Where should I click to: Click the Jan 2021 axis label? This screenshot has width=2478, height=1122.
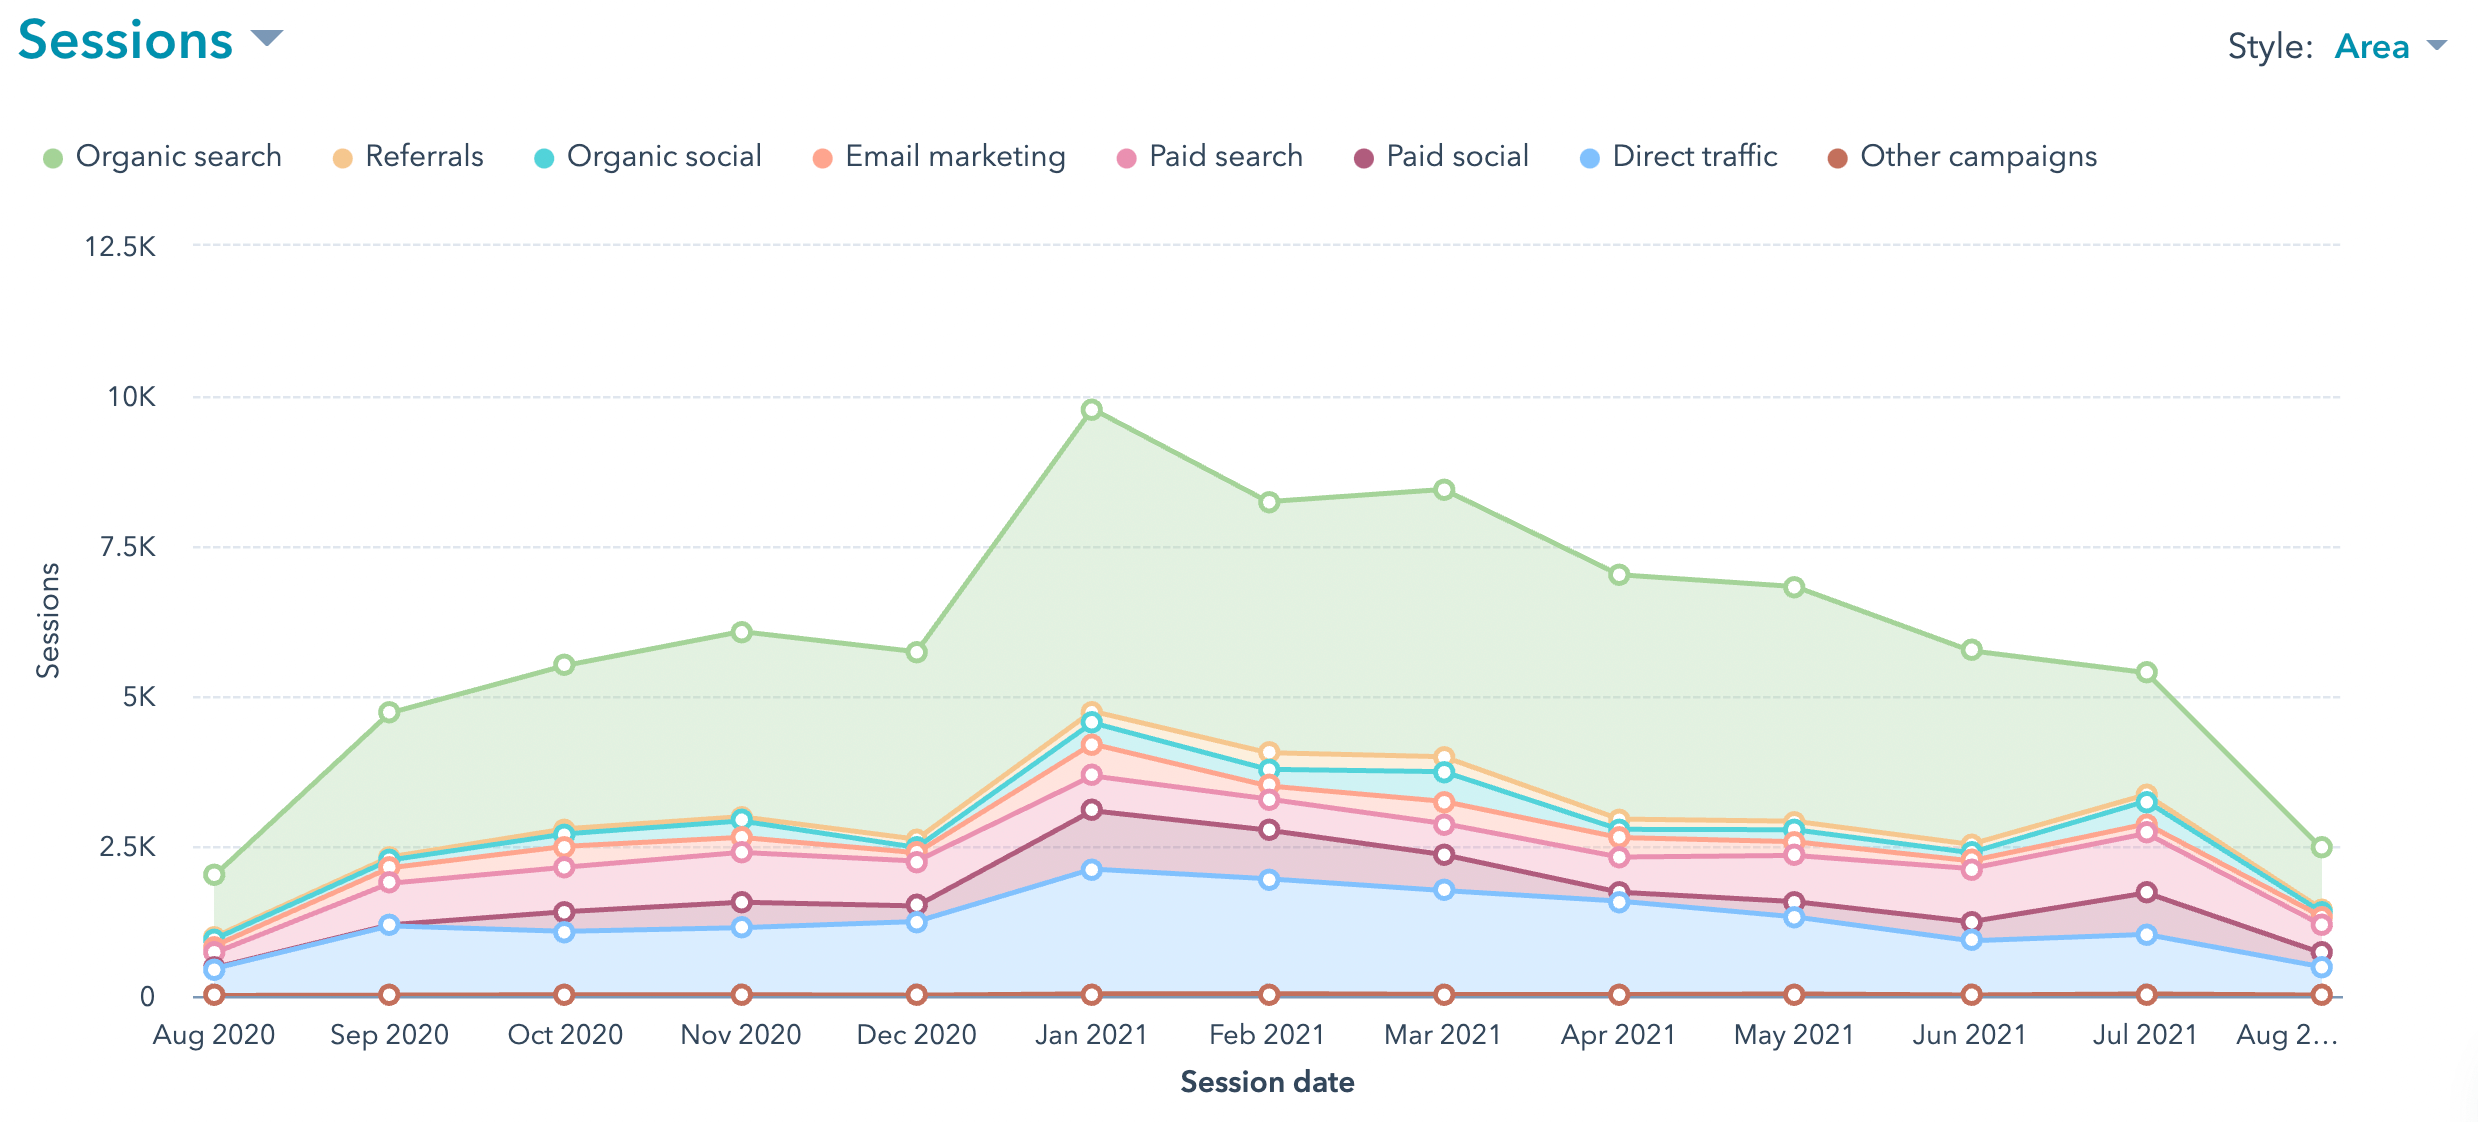pos(1091,1035)
